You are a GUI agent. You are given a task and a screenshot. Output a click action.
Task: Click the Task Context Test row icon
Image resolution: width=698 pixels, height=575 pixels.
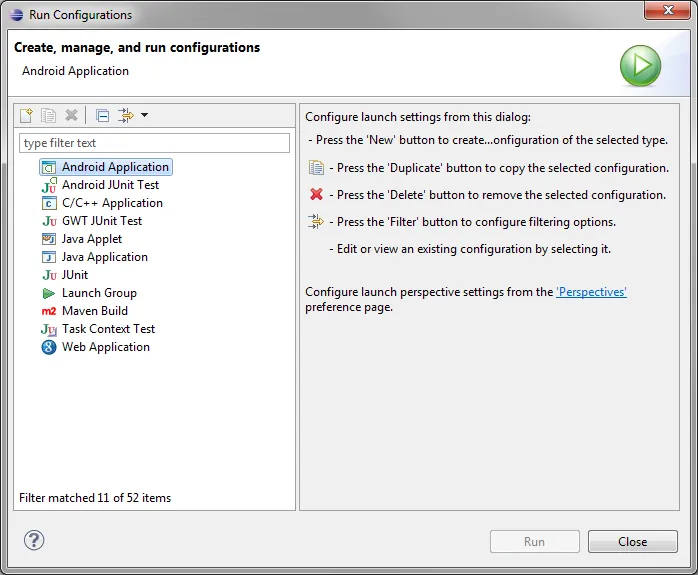49,329
